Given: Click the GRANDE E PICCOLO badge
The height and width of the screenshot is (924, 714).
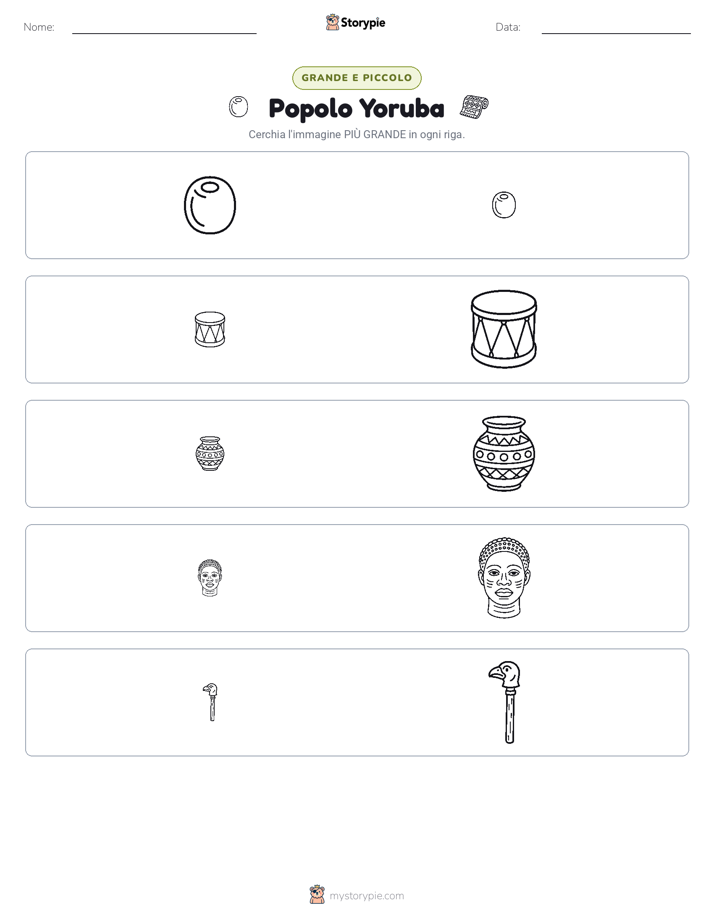Looking at the screenshot, I should click(356, 78).
